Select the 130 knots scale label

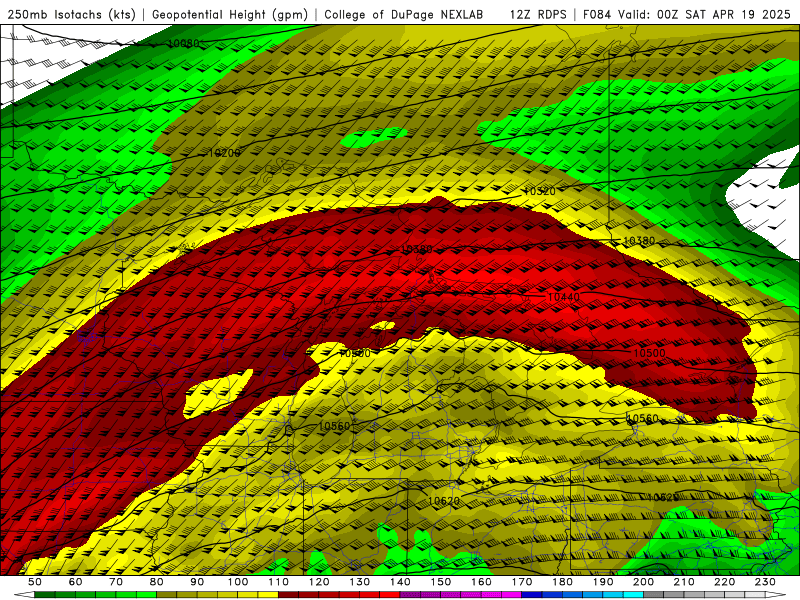[x=360, y=582]
